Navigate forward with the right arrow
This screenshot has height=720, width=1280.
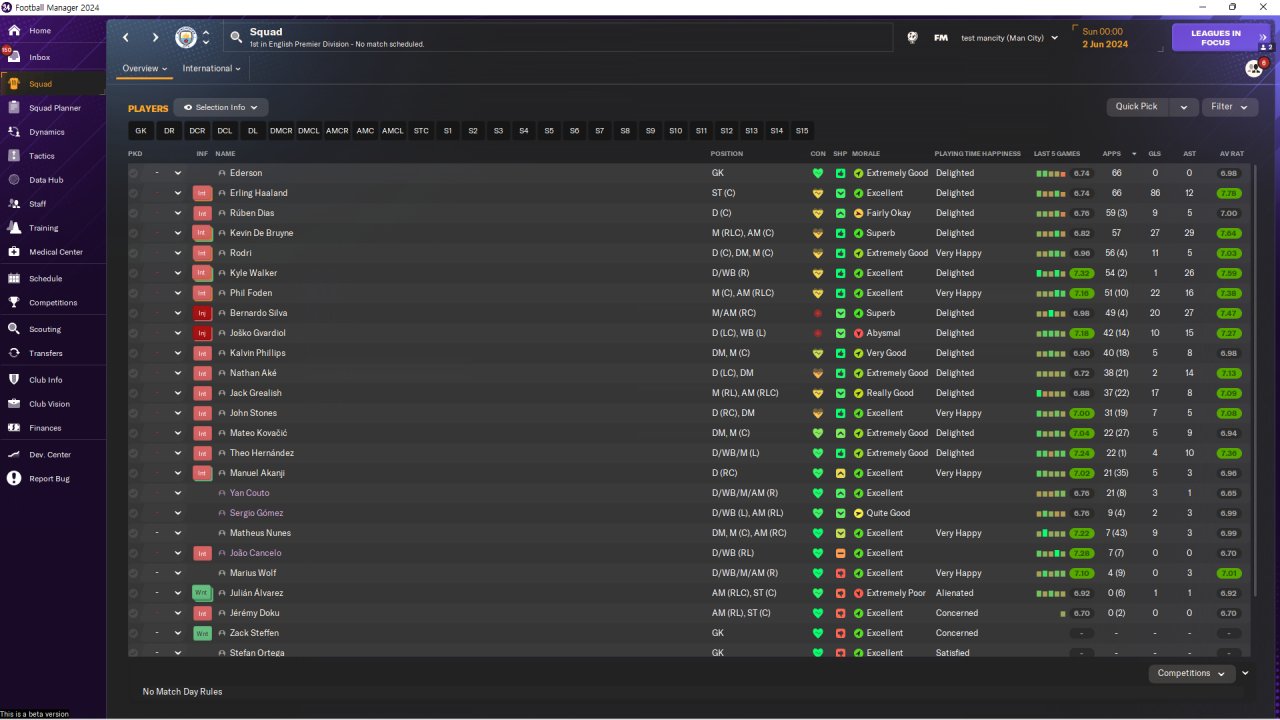[x=155, y=38]
